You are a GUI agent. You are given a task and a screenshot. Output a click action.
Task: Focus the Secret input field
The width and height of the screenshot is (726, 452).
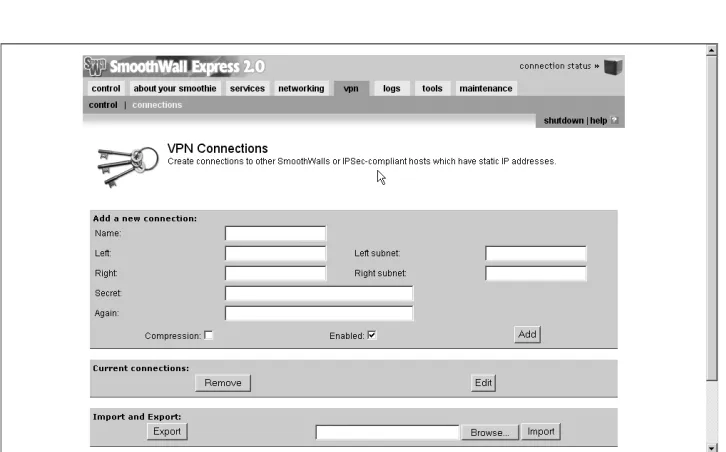319,293
